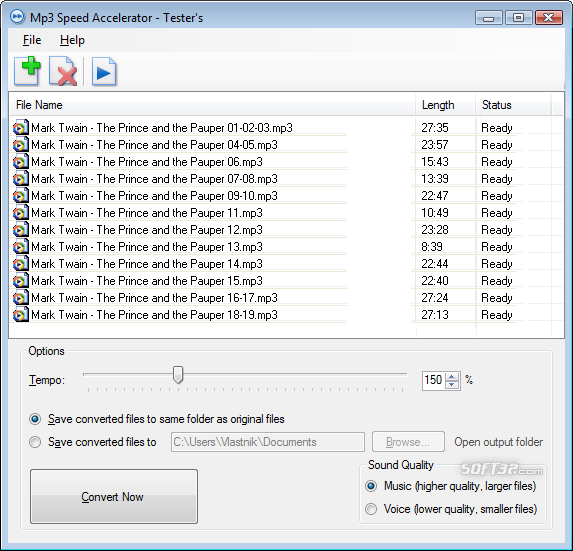Click the length value 22:47
This screenshot has height=551, width=573.
pyautogui.click(x=435, y=196)
